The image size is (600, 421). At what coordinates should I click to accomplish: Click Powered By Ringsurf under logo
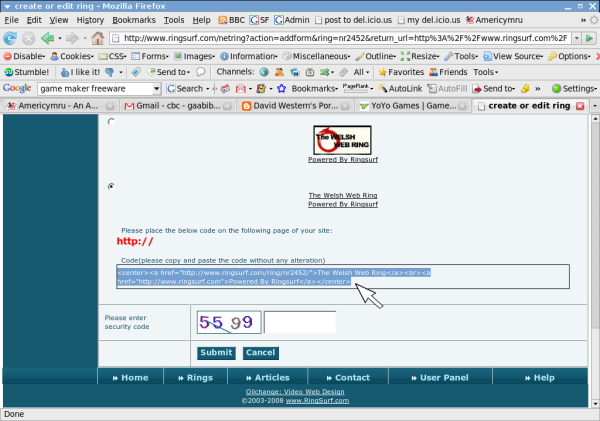343,160
